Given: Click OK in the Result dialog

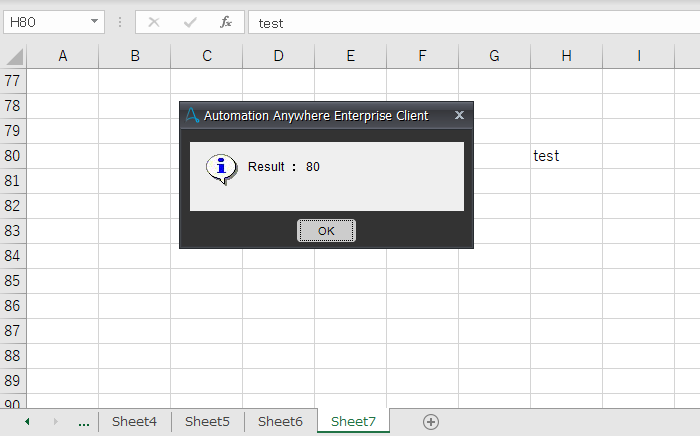Looking at the screenshot, I should pyautogui.click(x=326, y=231).
